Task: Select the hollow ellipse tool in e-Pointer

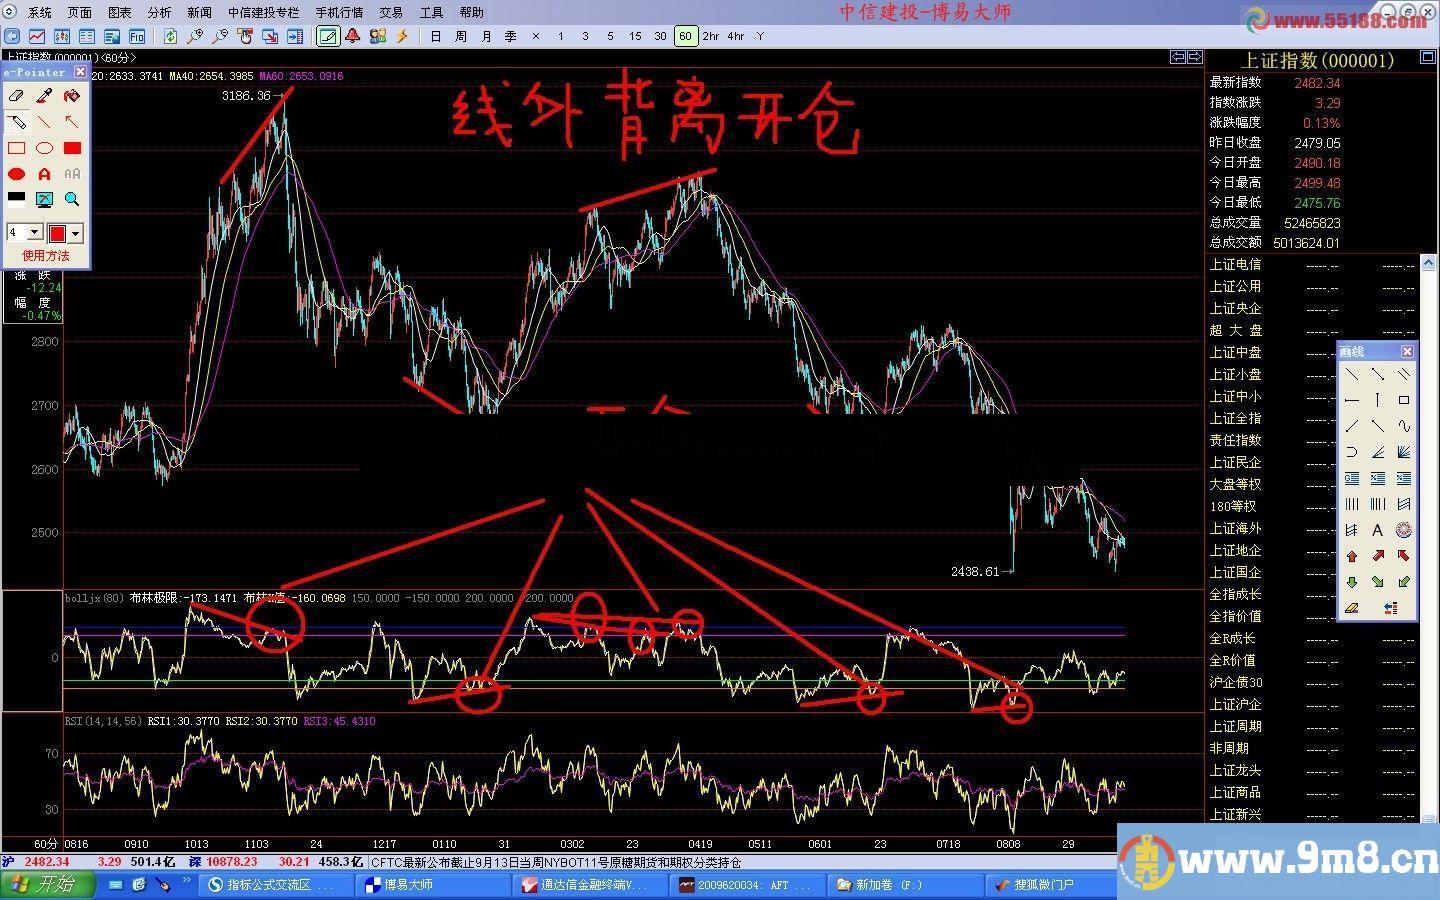Action: (44, 148)
